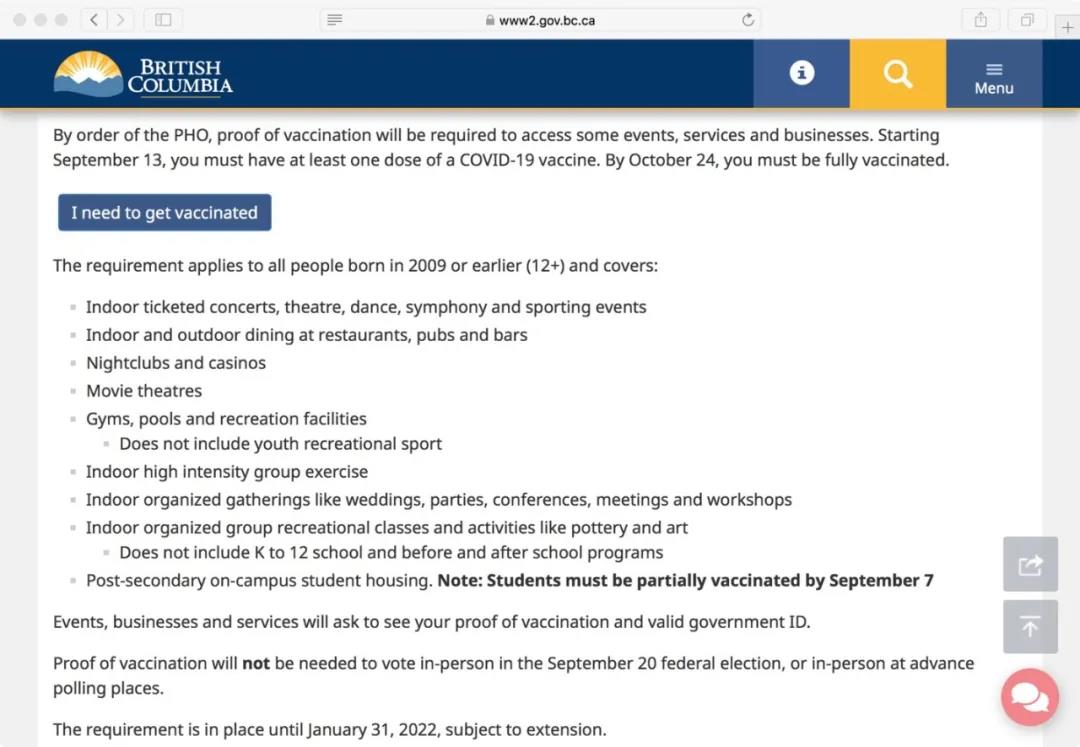Open the sidebar icon in Safari toolbar
Screen dimensions: 1080x747
pyautogui.click(x=163, y=19)
